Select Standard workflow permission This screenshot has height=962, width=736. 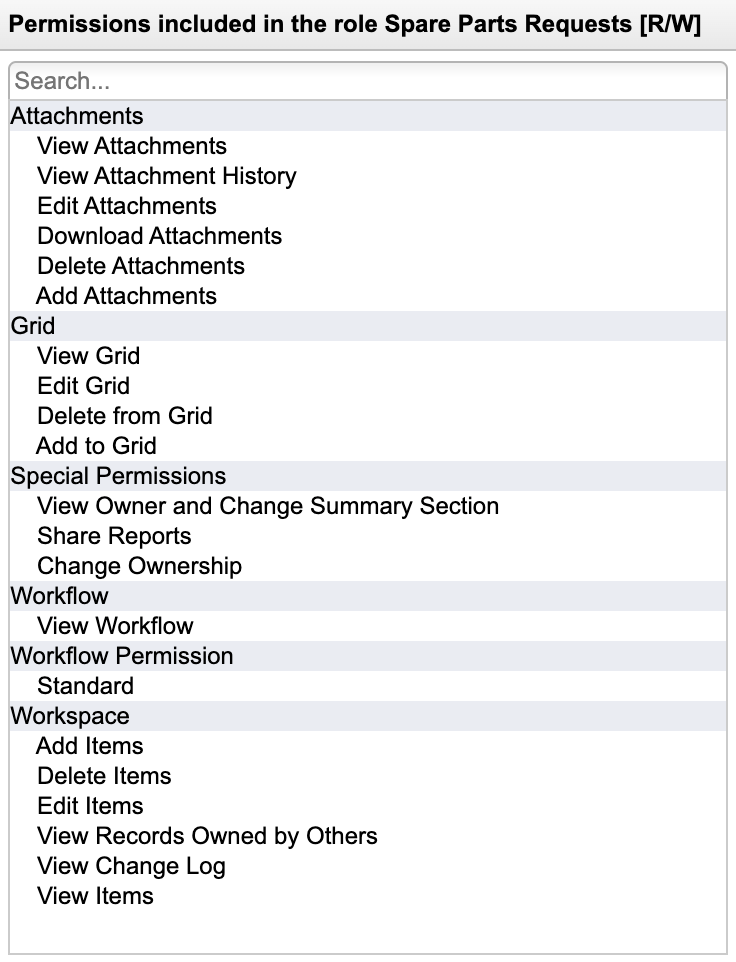point(85,686)
